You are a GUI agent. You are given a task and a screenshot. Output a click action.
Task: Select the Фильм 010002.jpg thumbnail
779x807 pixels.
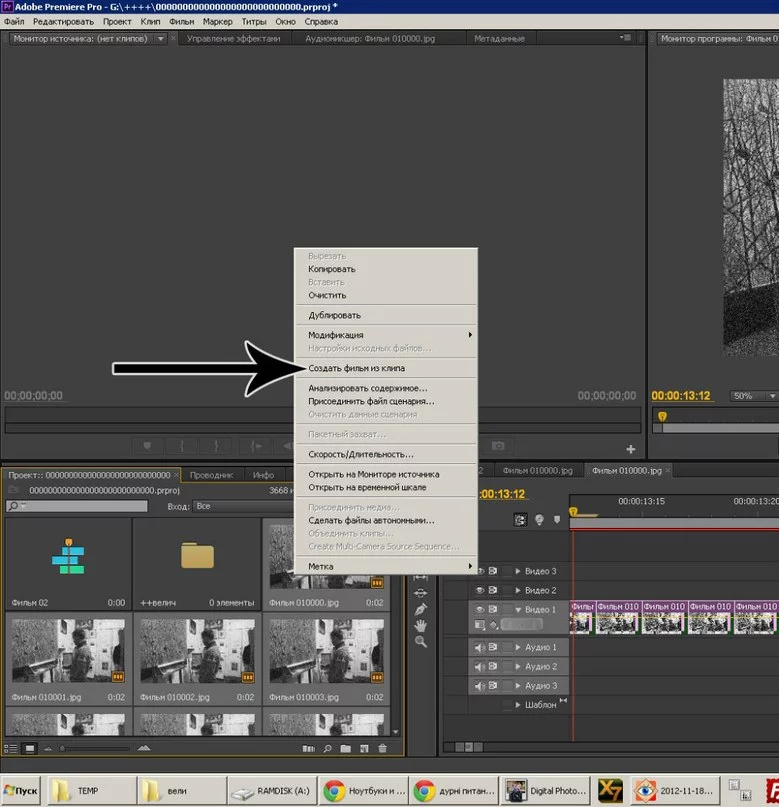[x=197, y=650]
